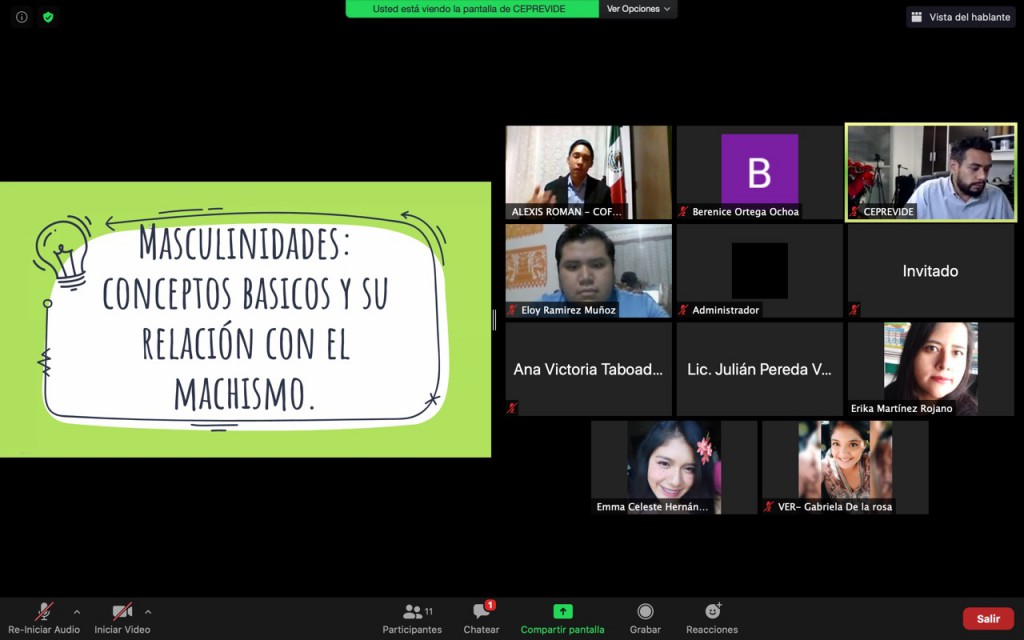Click the chat unread badge showing 1
Screen dimensions: 1024x640
coord(490,605)
